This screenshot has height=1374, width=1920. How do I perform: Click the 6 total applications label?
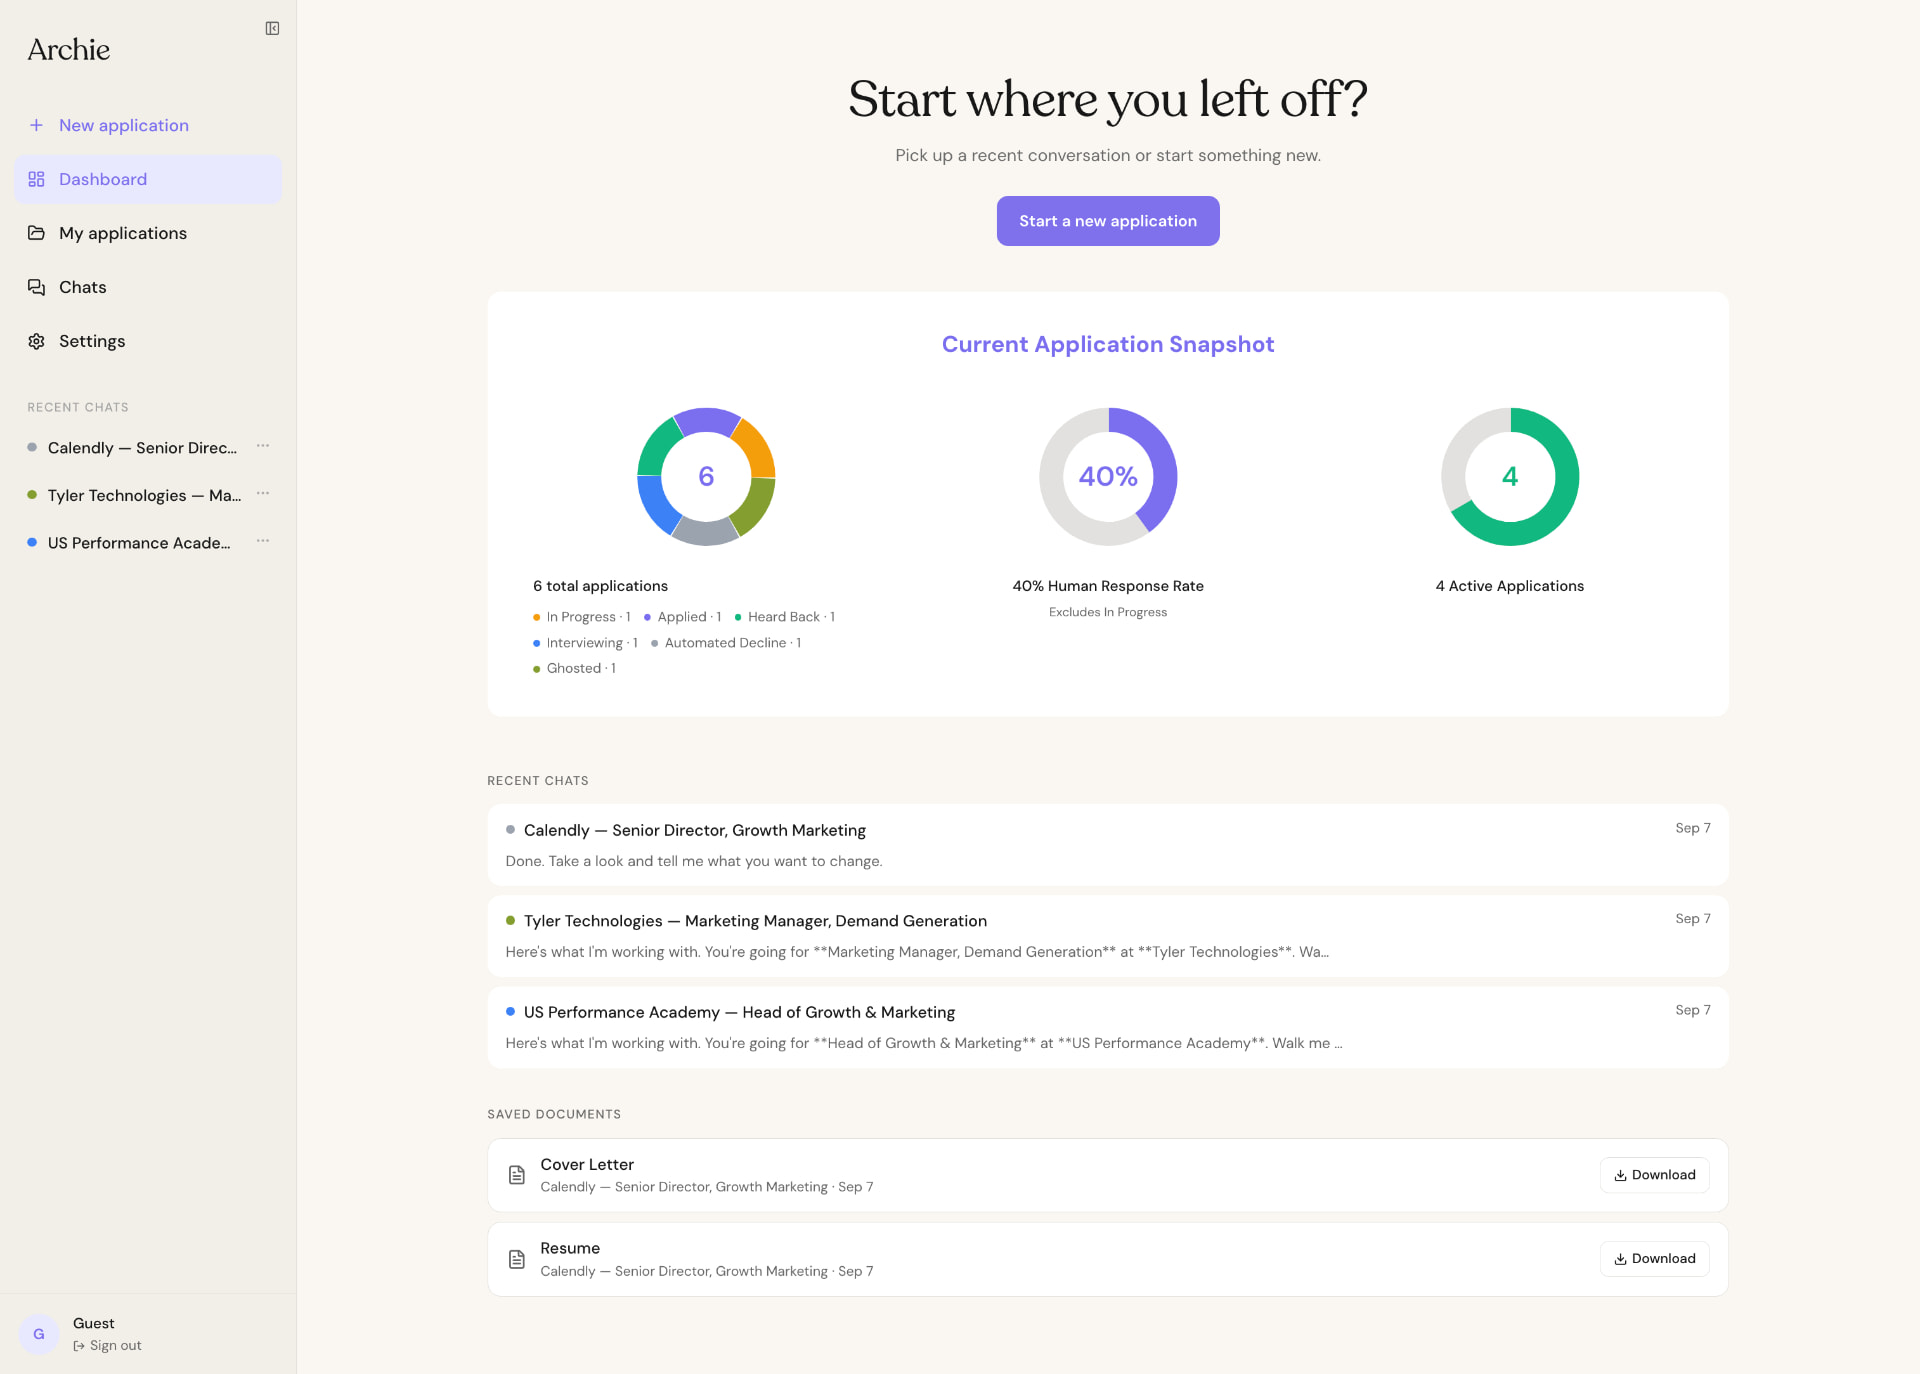(x=600, y=586)
